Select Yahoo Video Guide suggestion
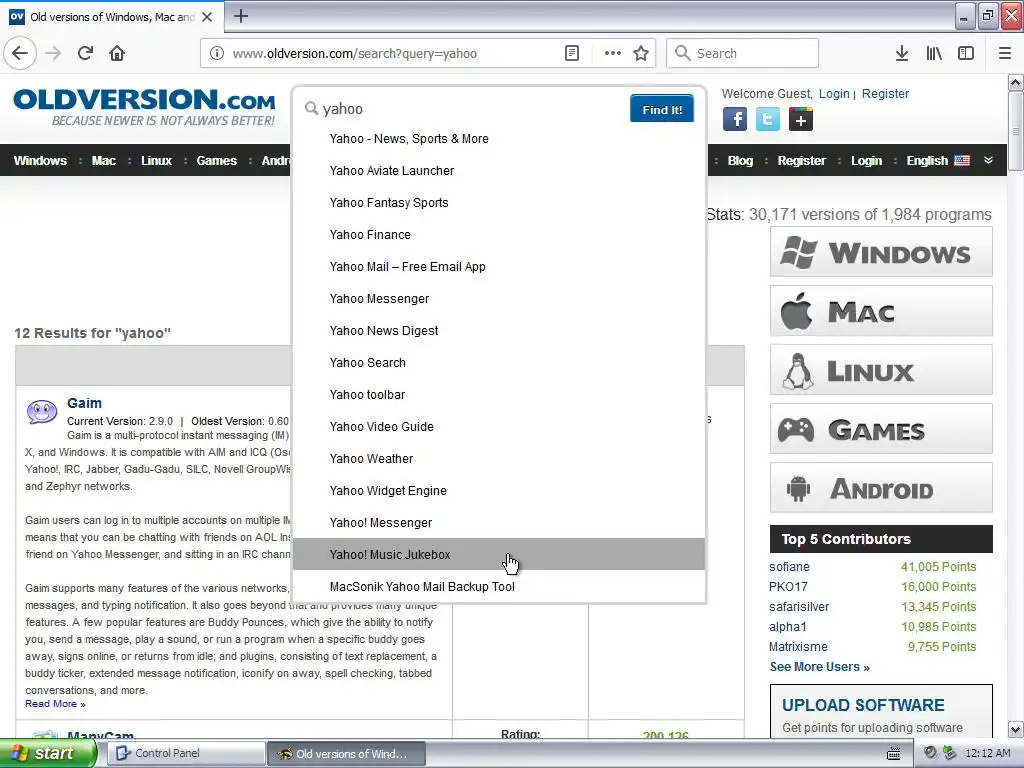1024x768 pixels. (499, 426)
